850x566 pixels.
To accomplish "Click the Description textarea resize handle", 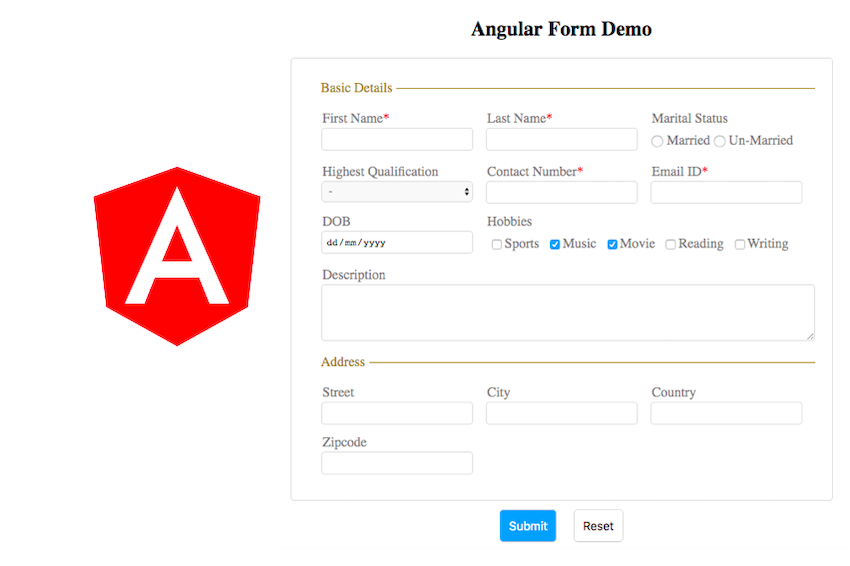I will (810, 336).
